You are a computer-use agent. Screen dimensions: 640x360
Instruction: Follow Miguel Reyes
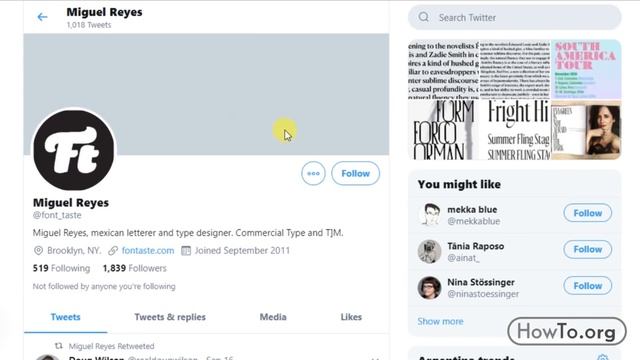pos(356,173)
